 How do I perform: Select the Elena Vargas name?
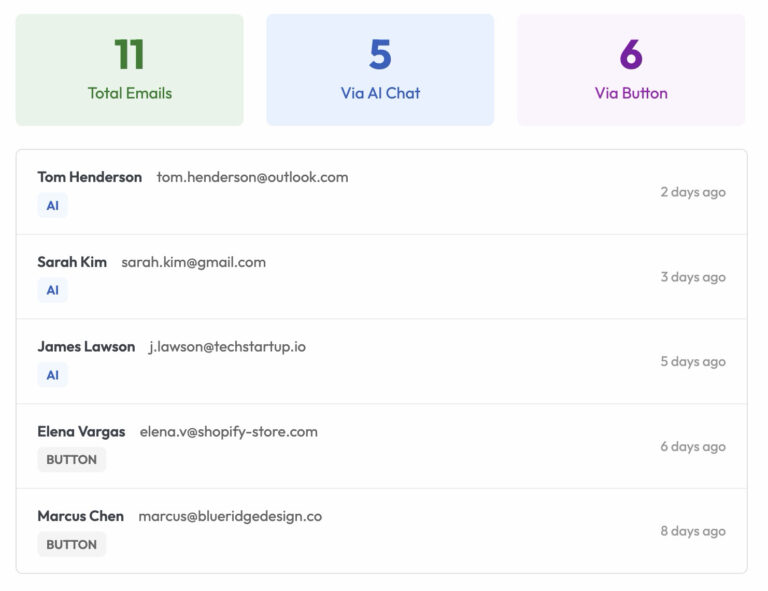coord(81,432)
